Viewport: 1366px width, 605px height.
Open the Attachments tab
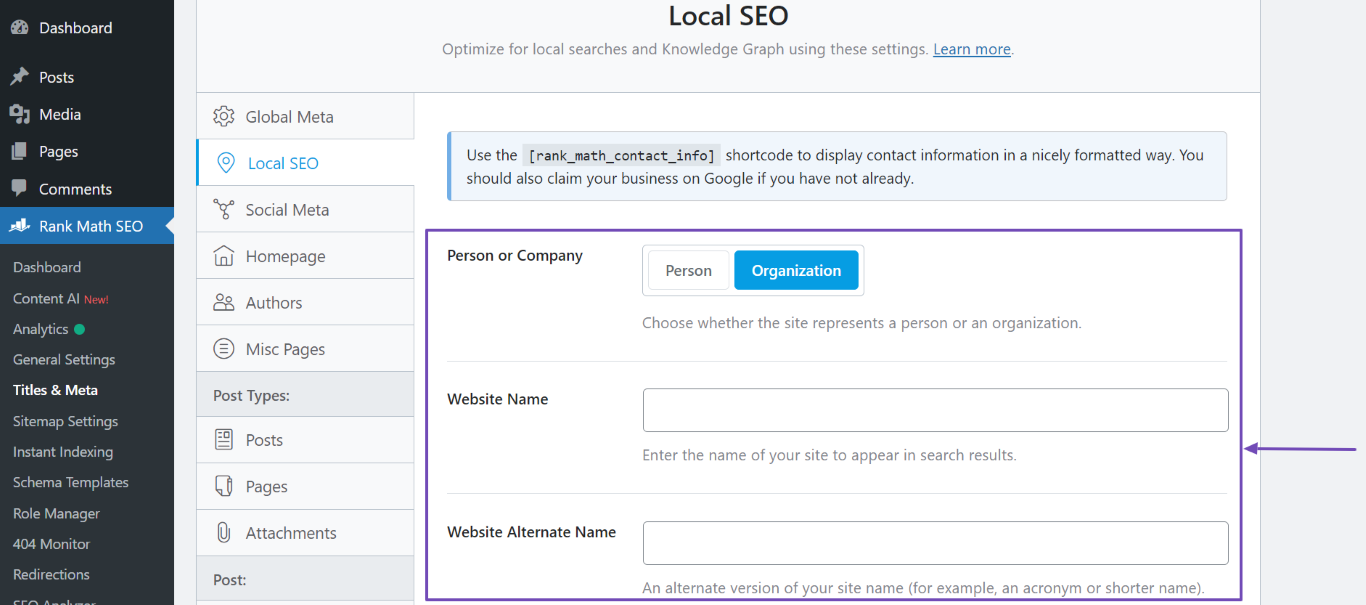305,533
